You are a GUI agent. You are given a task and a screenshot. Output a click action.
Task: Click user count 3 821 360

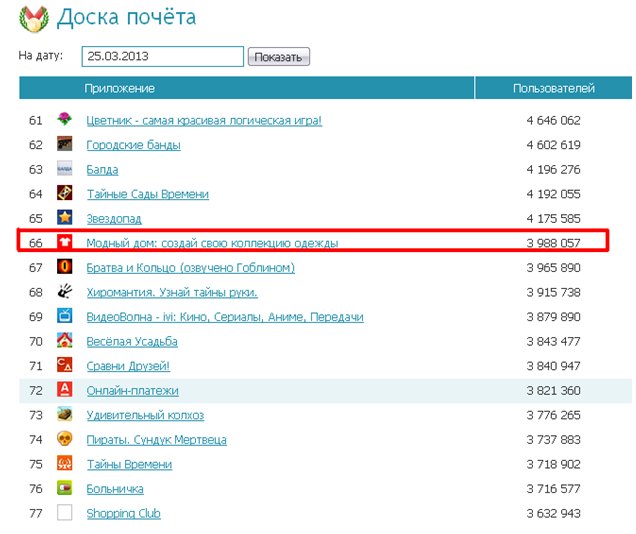[x=553, y=390]
